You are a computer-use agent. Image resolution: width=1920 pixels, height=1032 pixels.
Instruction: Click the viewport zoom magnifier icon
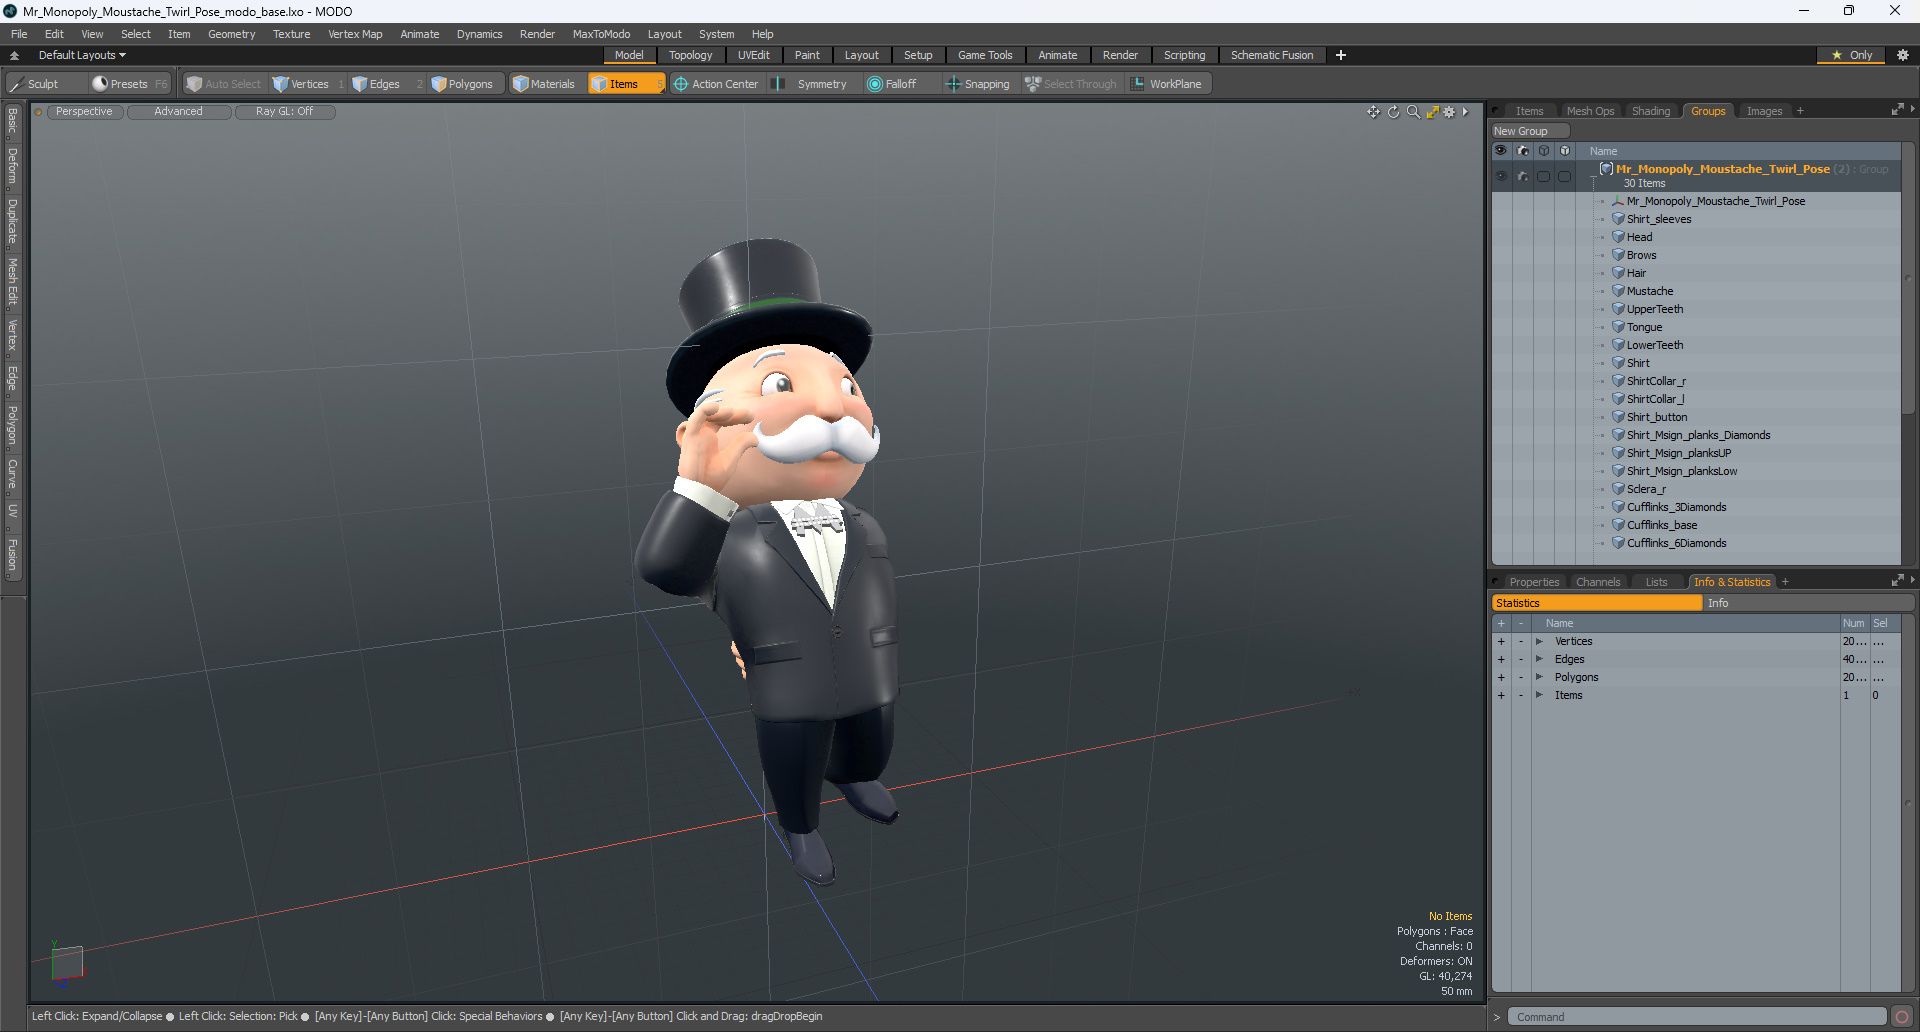1413,112
